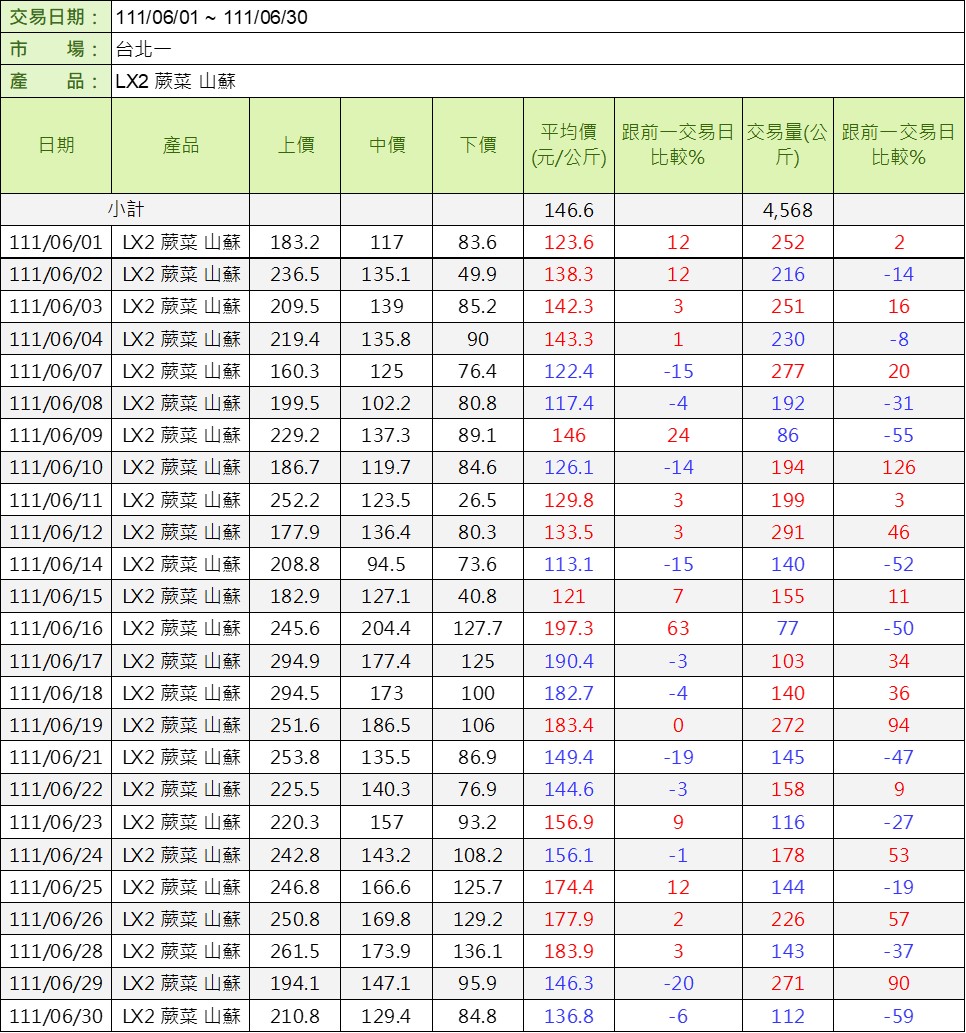The height and width of the screenshot is (1033, 966).
Task: Click the 平均價(元/公斤) column header
Action: pyautogui.click(x=568, y=145)
